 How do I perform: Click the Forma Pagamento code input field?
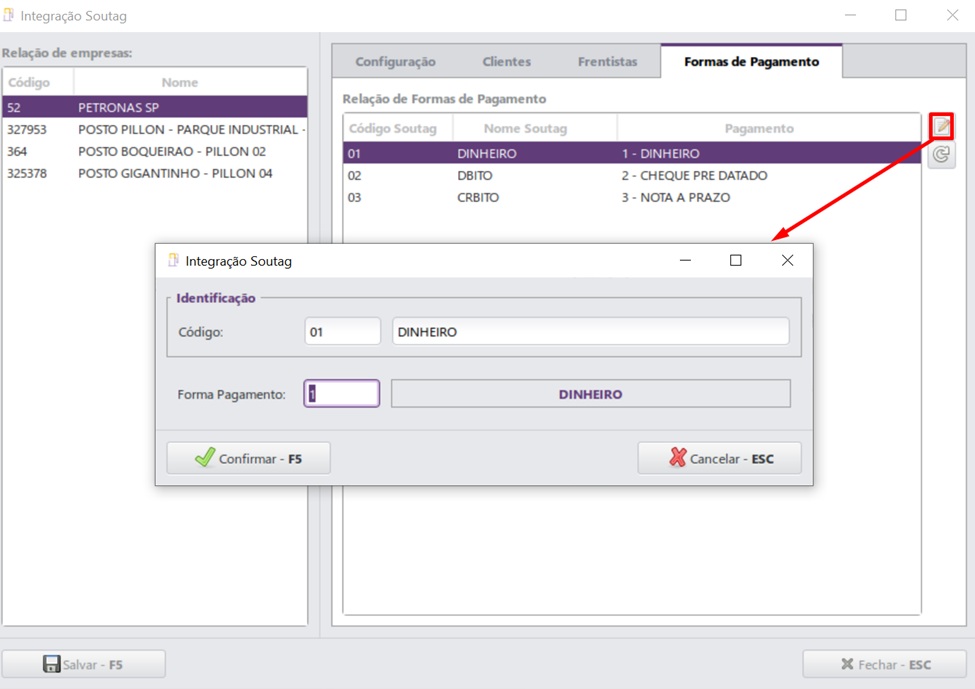point(341,394)
